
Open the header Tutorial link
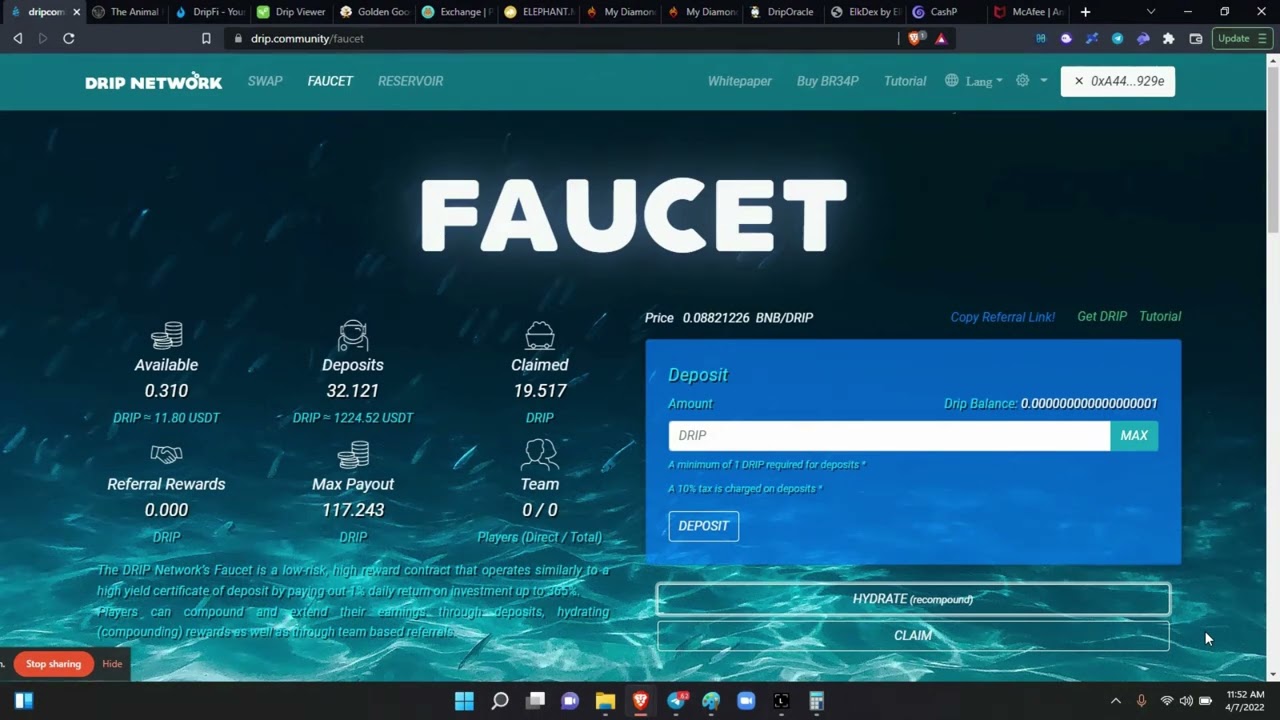point(905,81)
